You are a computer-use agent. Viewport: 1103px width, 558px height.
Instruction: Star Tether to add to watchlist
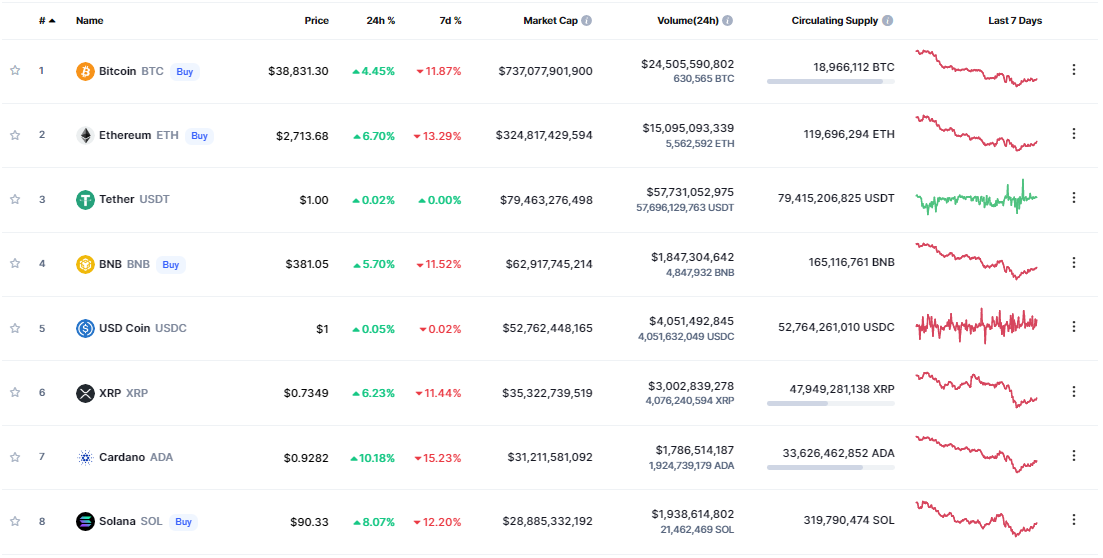pos(15,199)
